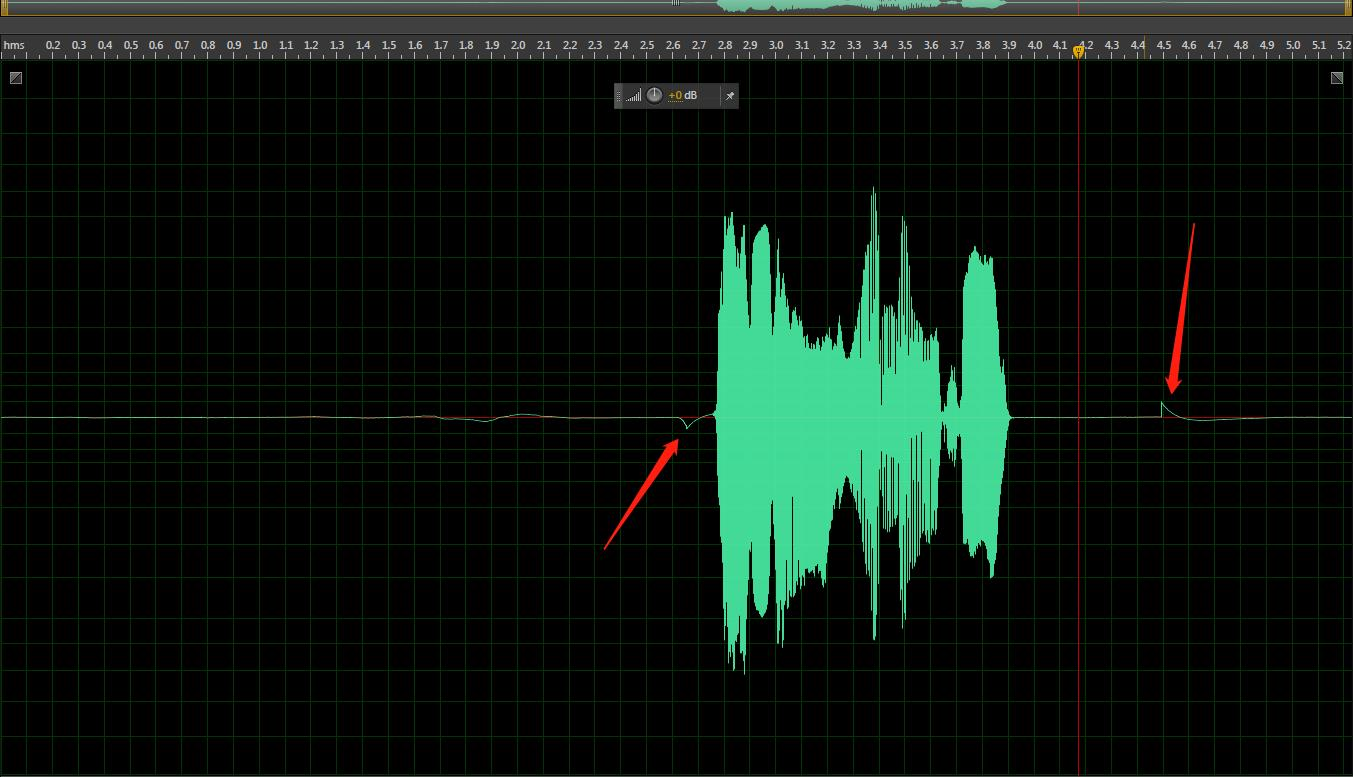
Task: Select the fade in handle icon
Action: tap(16, 78)
